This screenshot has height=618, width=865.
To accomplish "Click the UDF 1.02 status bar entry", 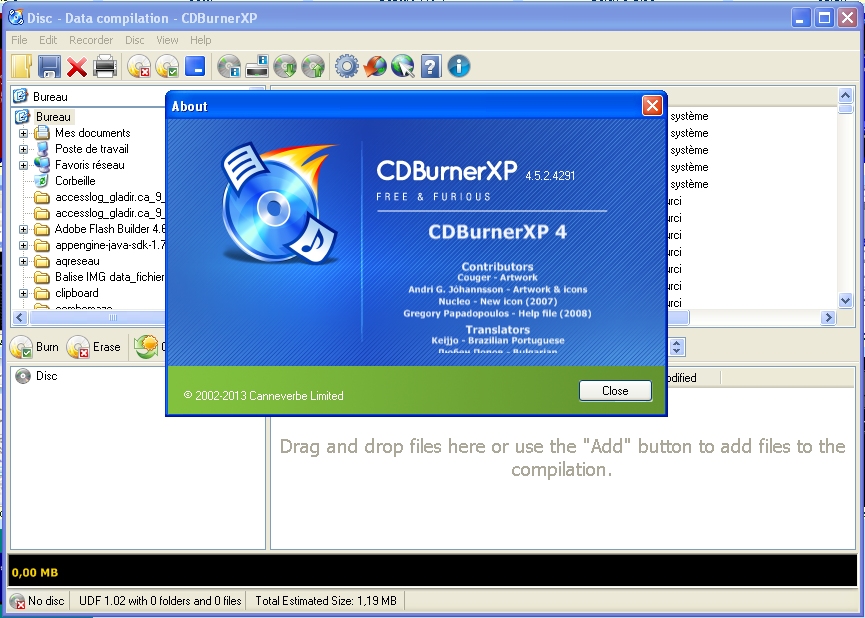I will pos(160,601).
